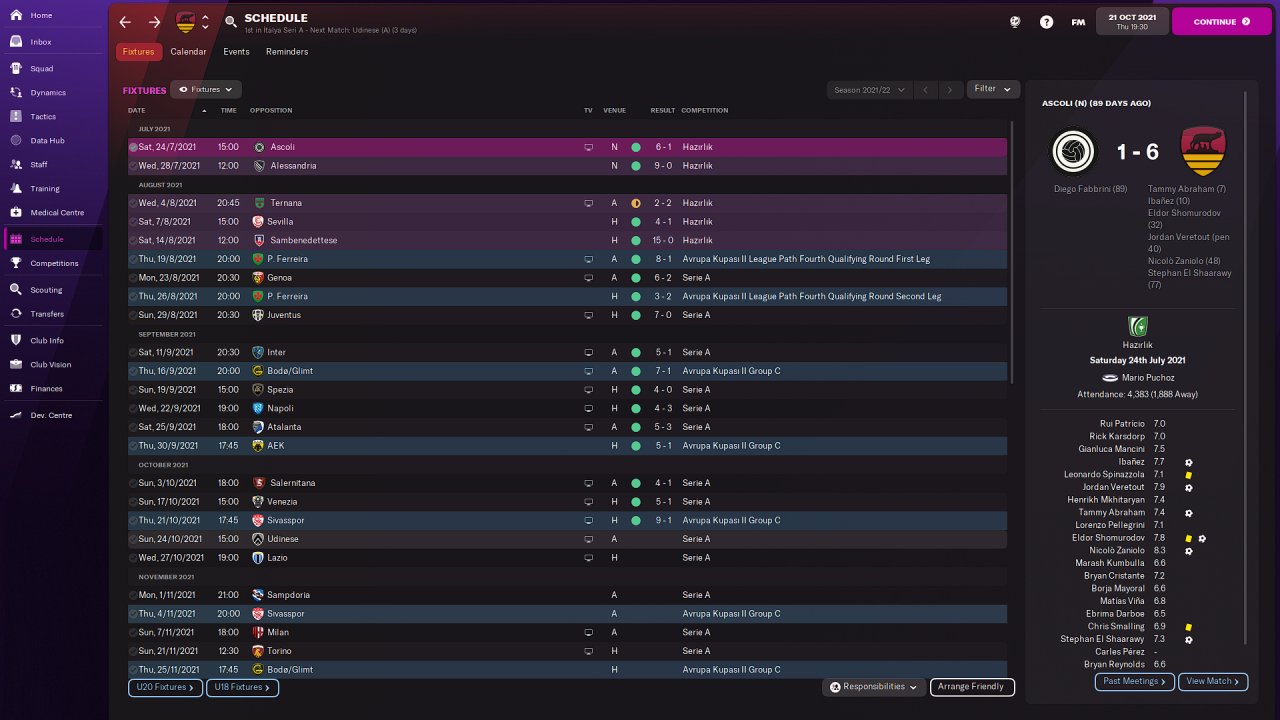This screenshot has width=1280, height=720.
Task: Open the Fixtures view dropdown
Action: (x=206, y=89)
